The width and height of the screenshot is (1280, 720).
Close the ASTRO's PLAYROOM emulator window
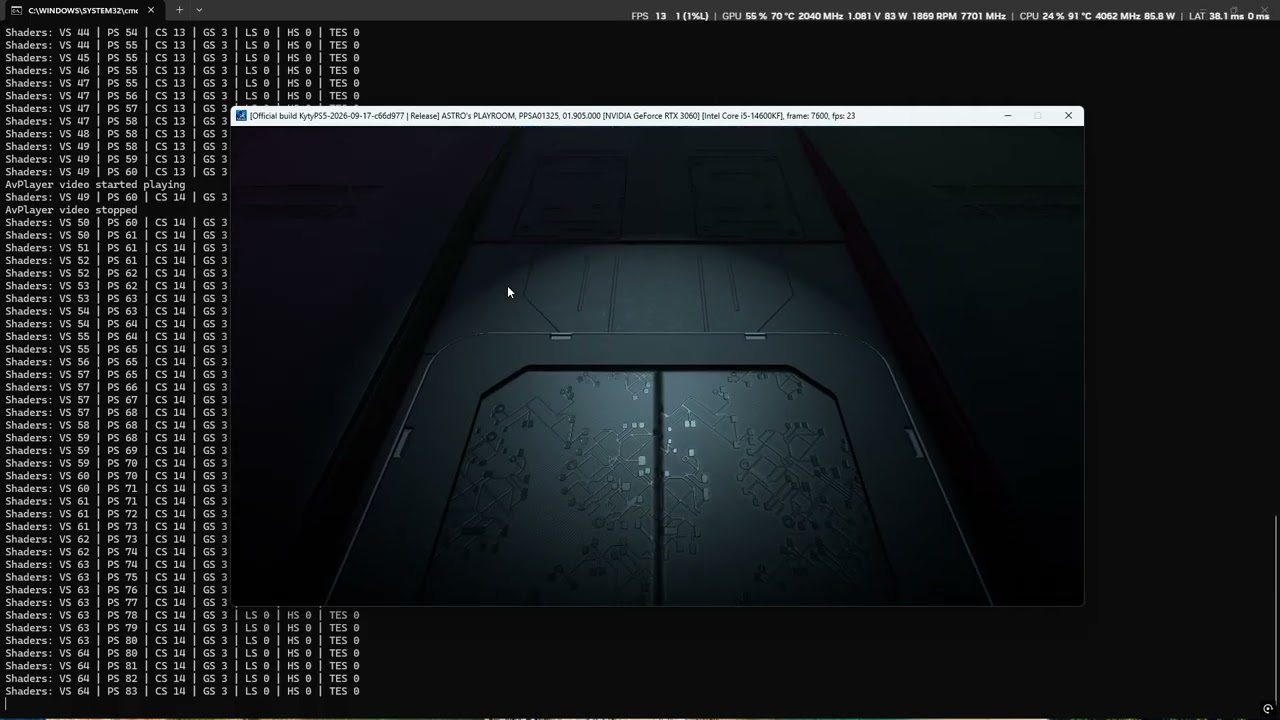click(1068, 116)
